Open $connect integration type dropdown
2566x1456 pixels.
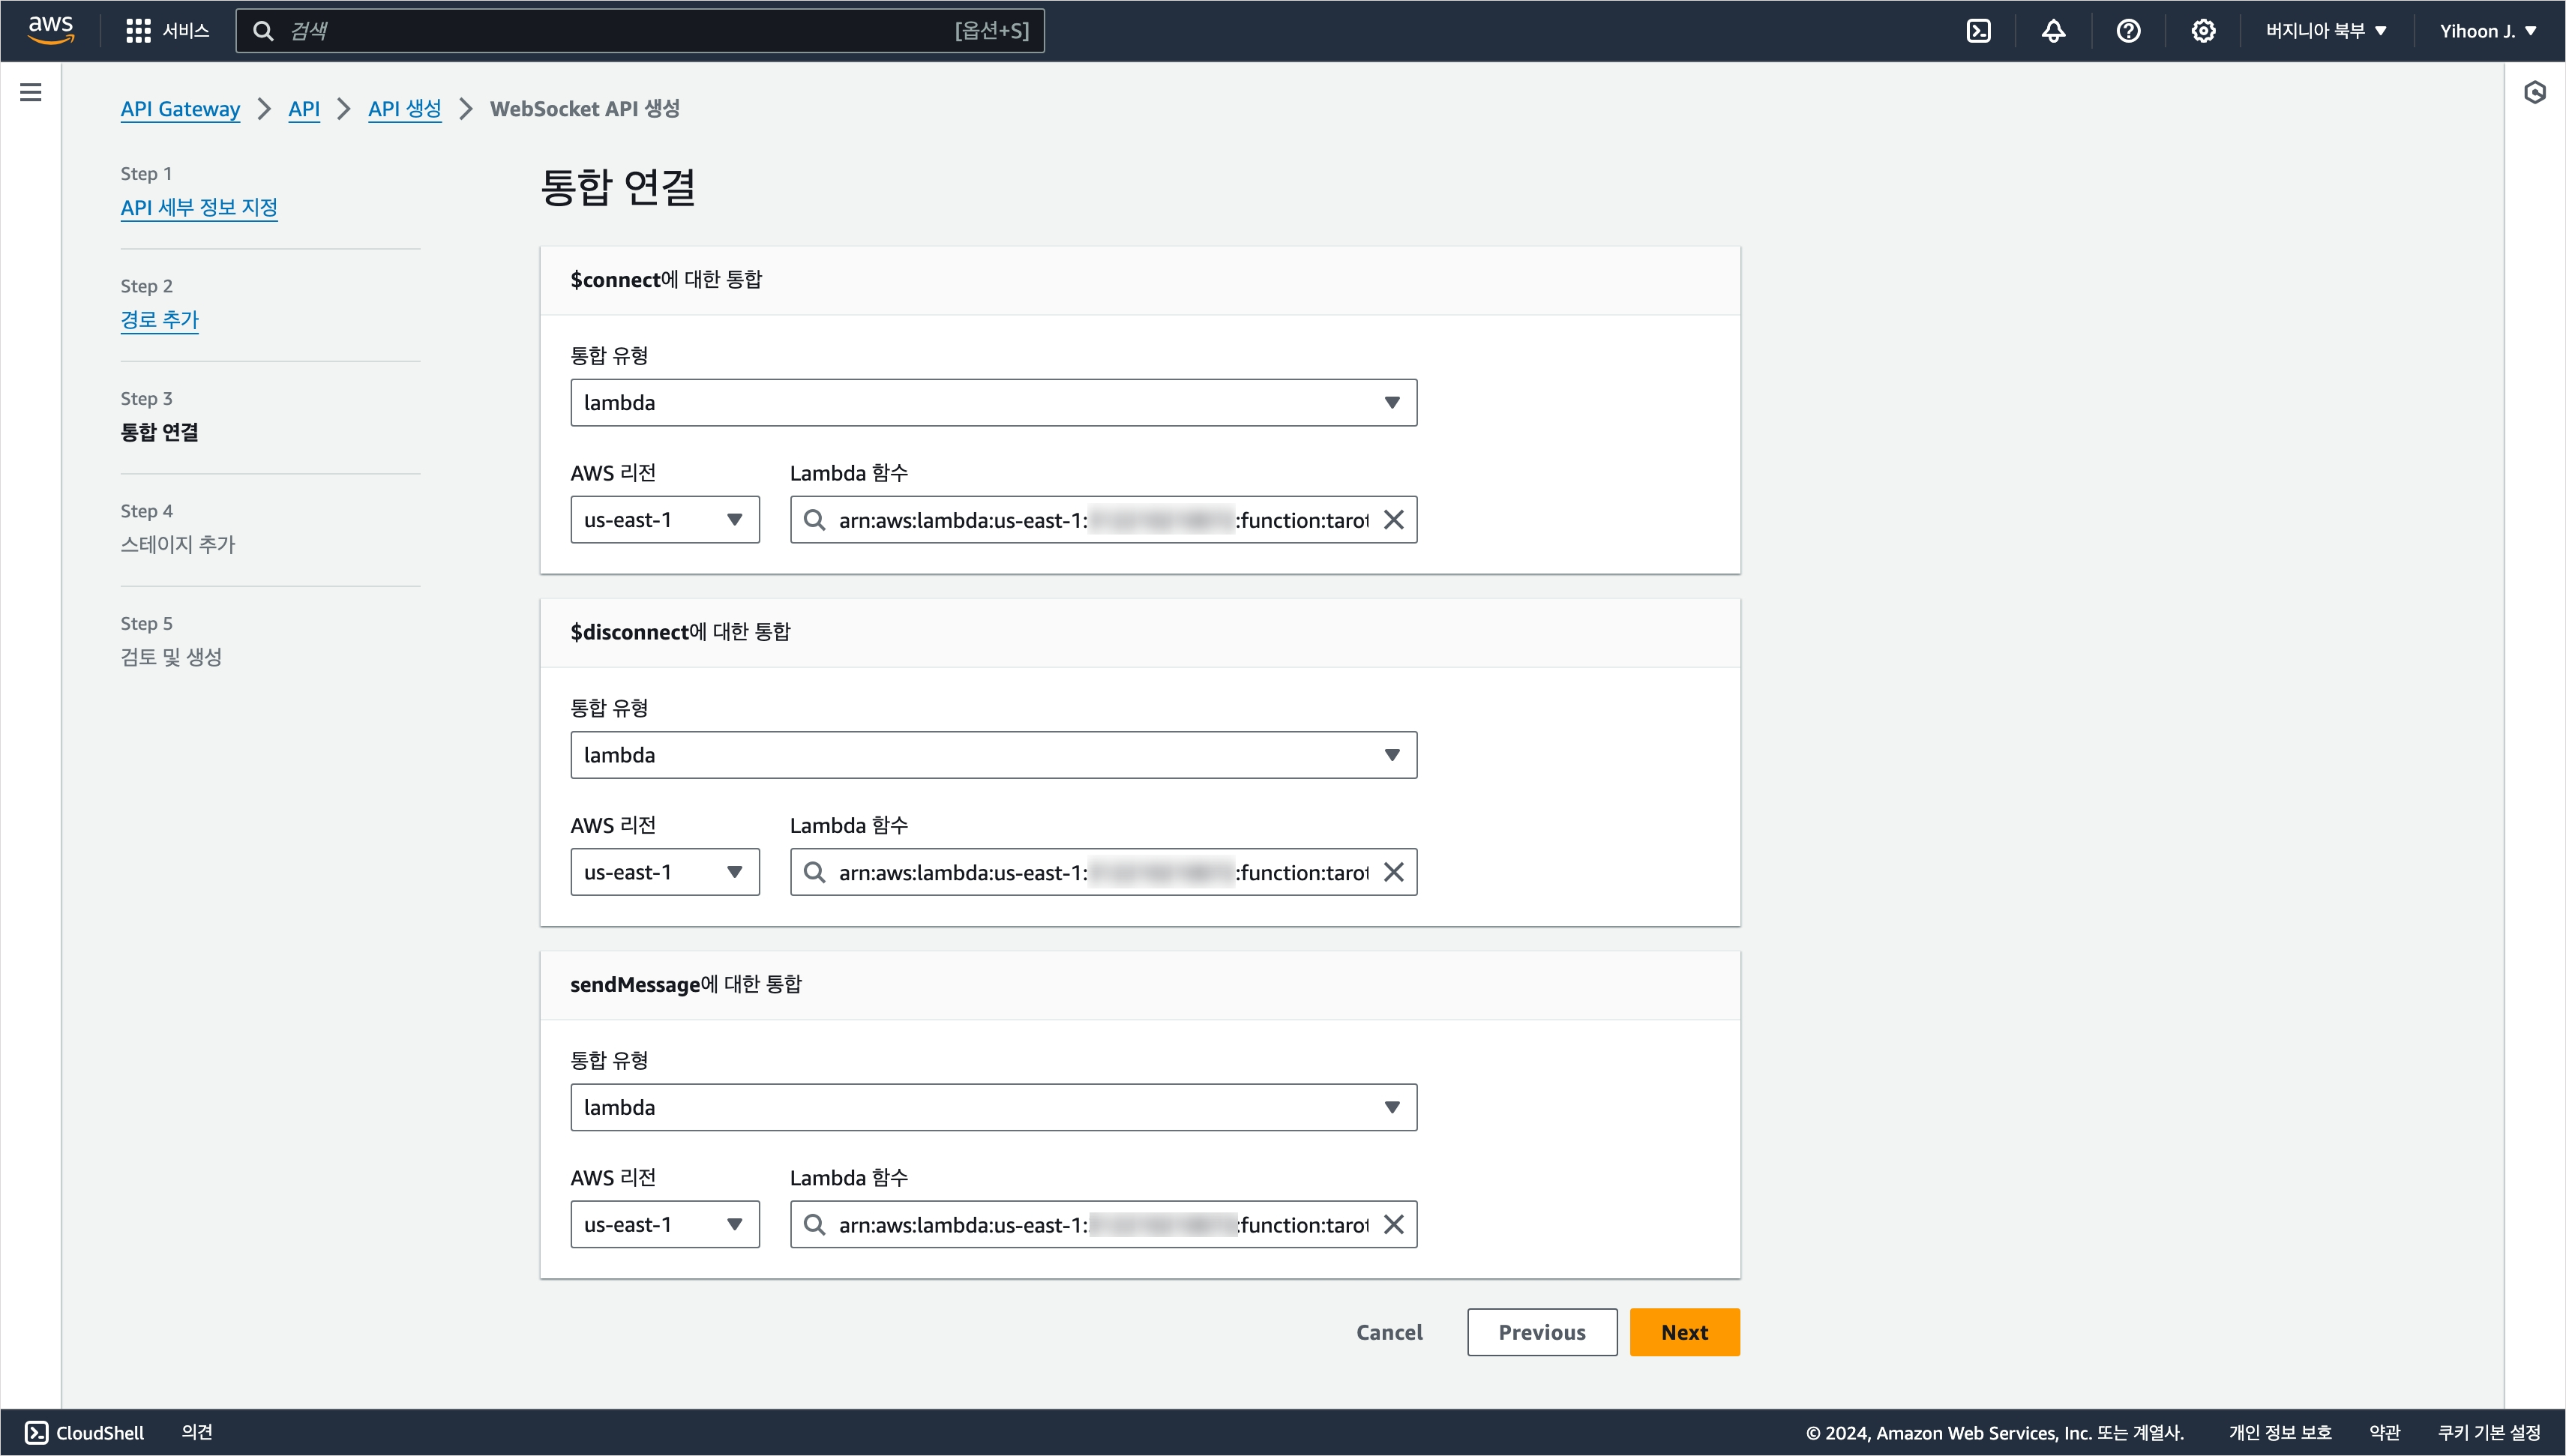pyautogui.click(x=993, y=403)
